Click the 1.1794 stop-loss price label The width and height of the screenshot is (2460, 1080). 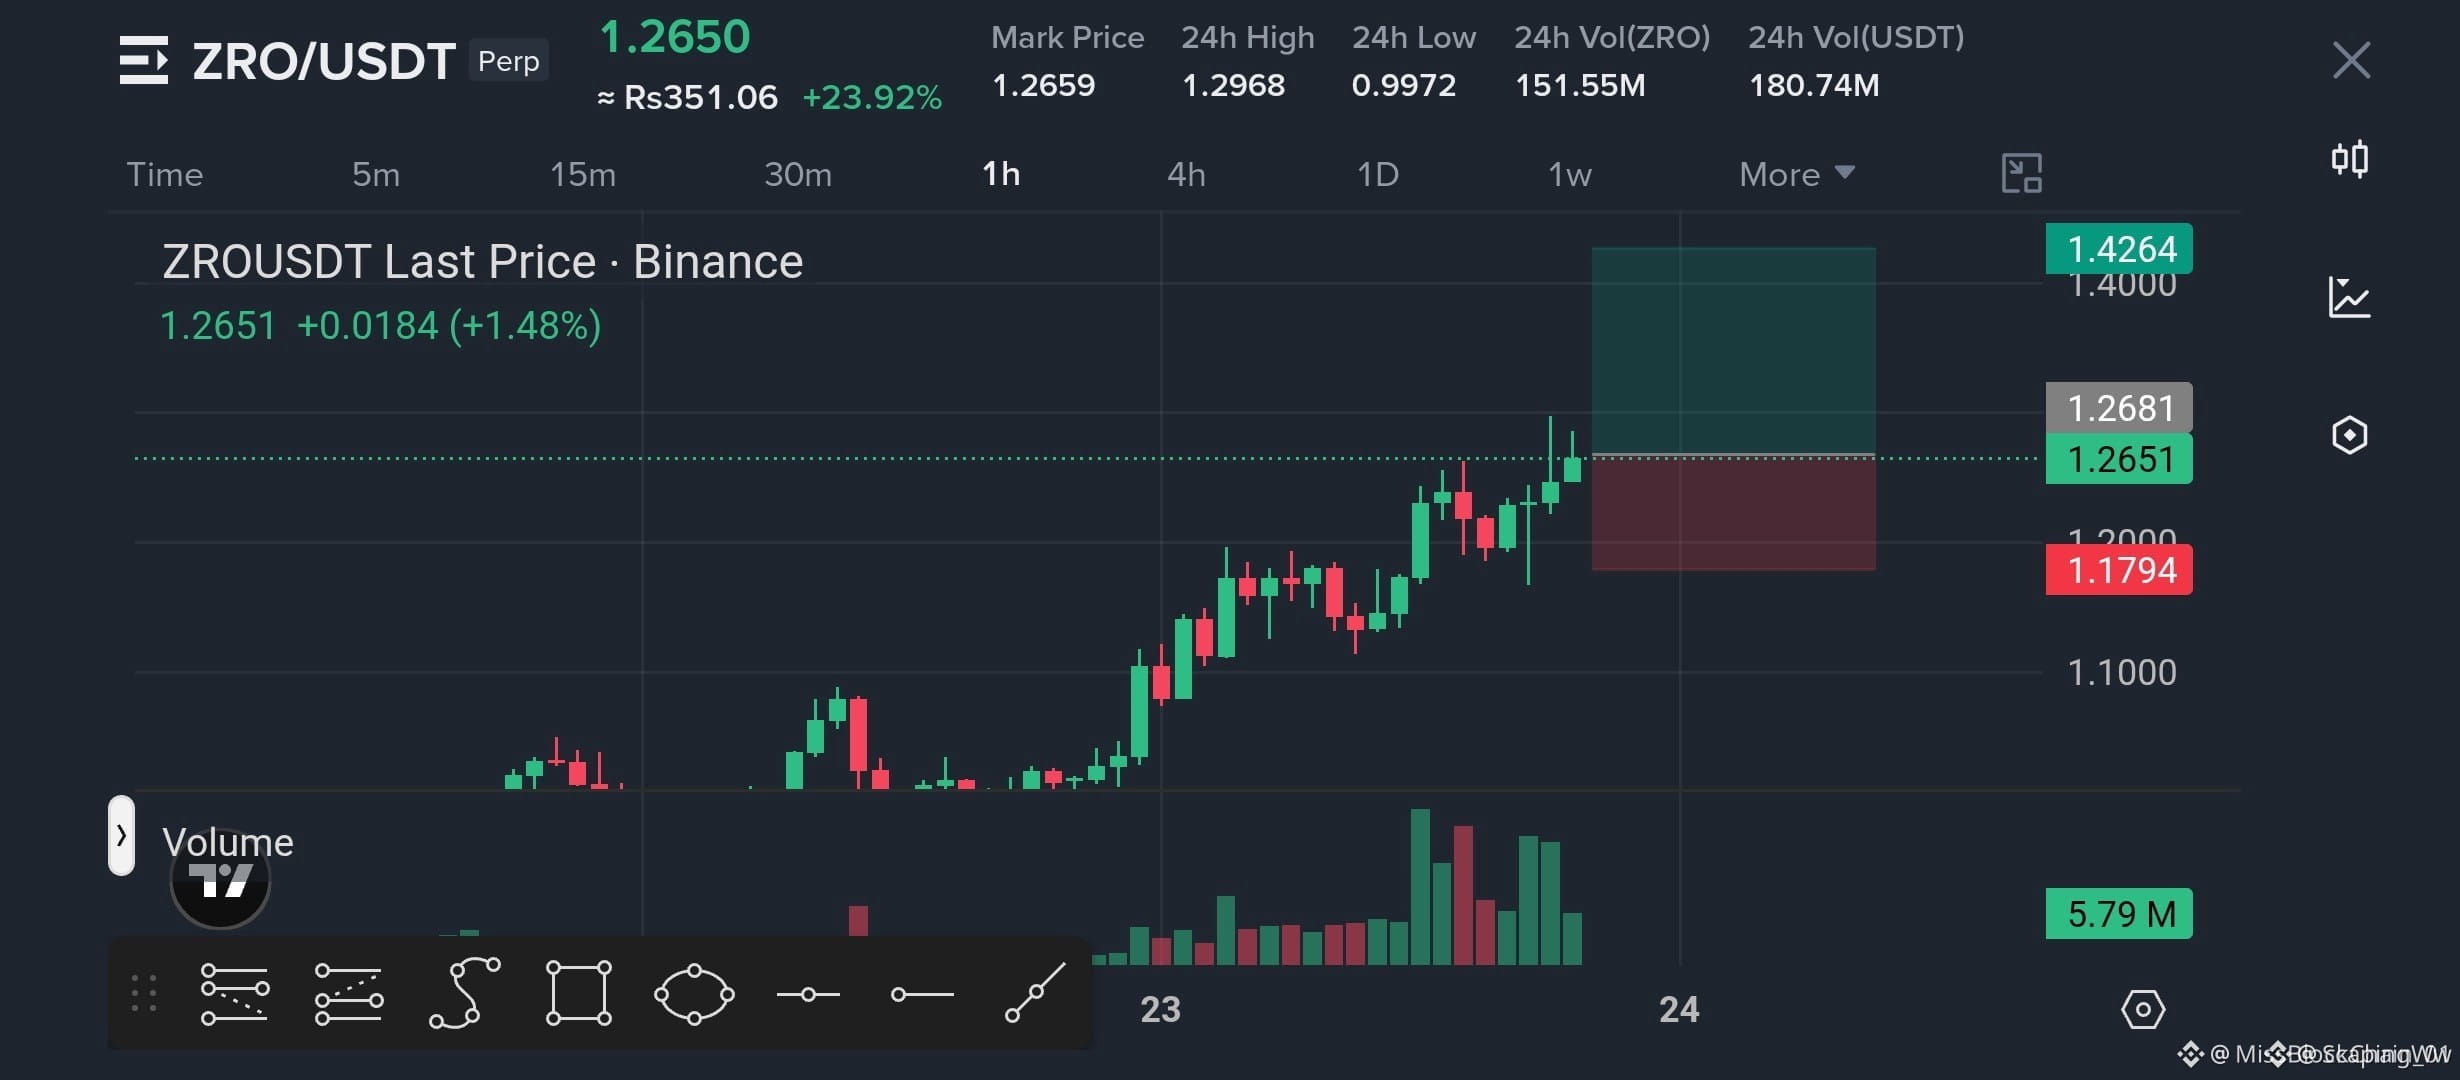2119,570
